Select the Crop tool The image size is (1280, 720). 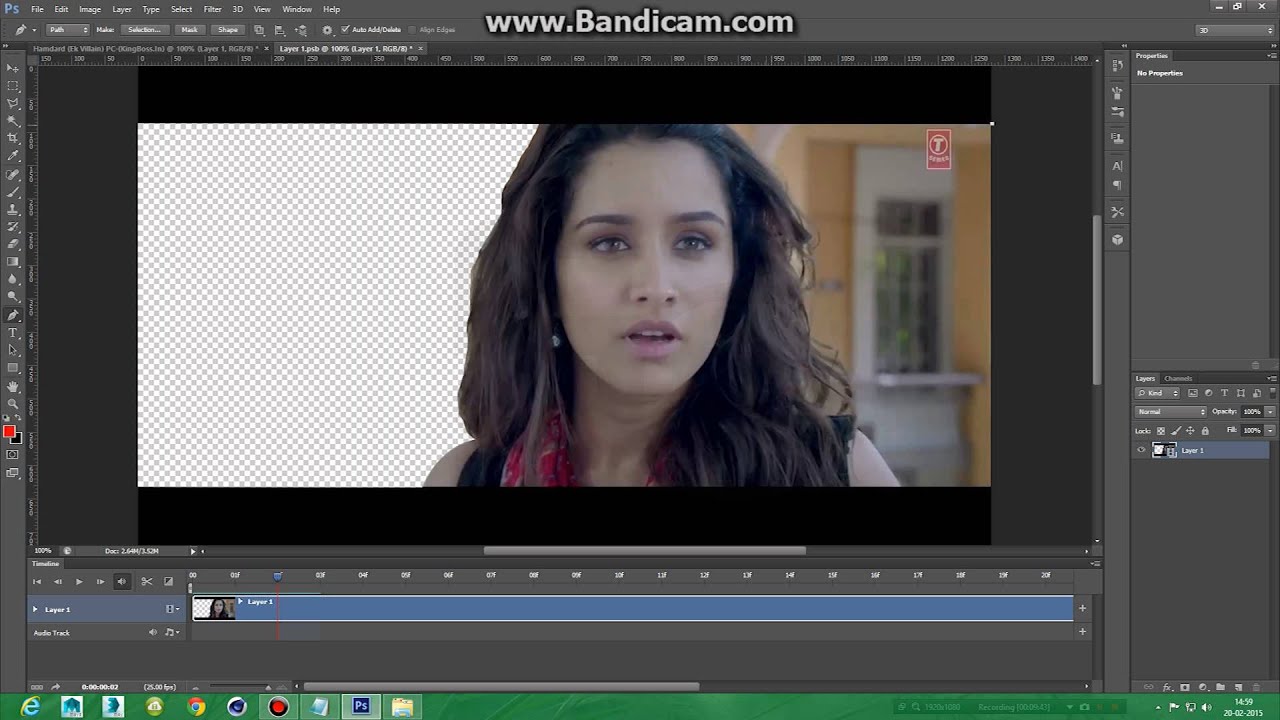(x=13, y=138)
